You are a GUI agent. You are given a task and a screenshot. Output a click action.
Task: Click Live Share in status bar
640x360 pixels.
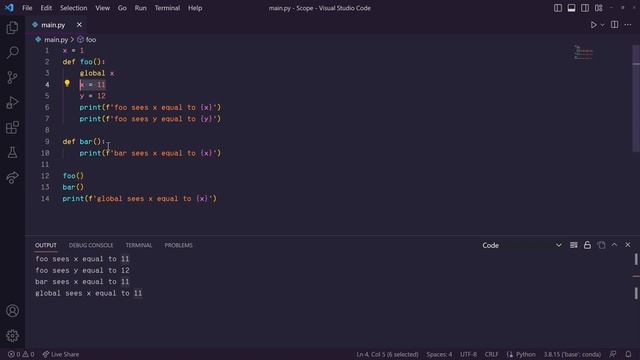pos(61,354)
